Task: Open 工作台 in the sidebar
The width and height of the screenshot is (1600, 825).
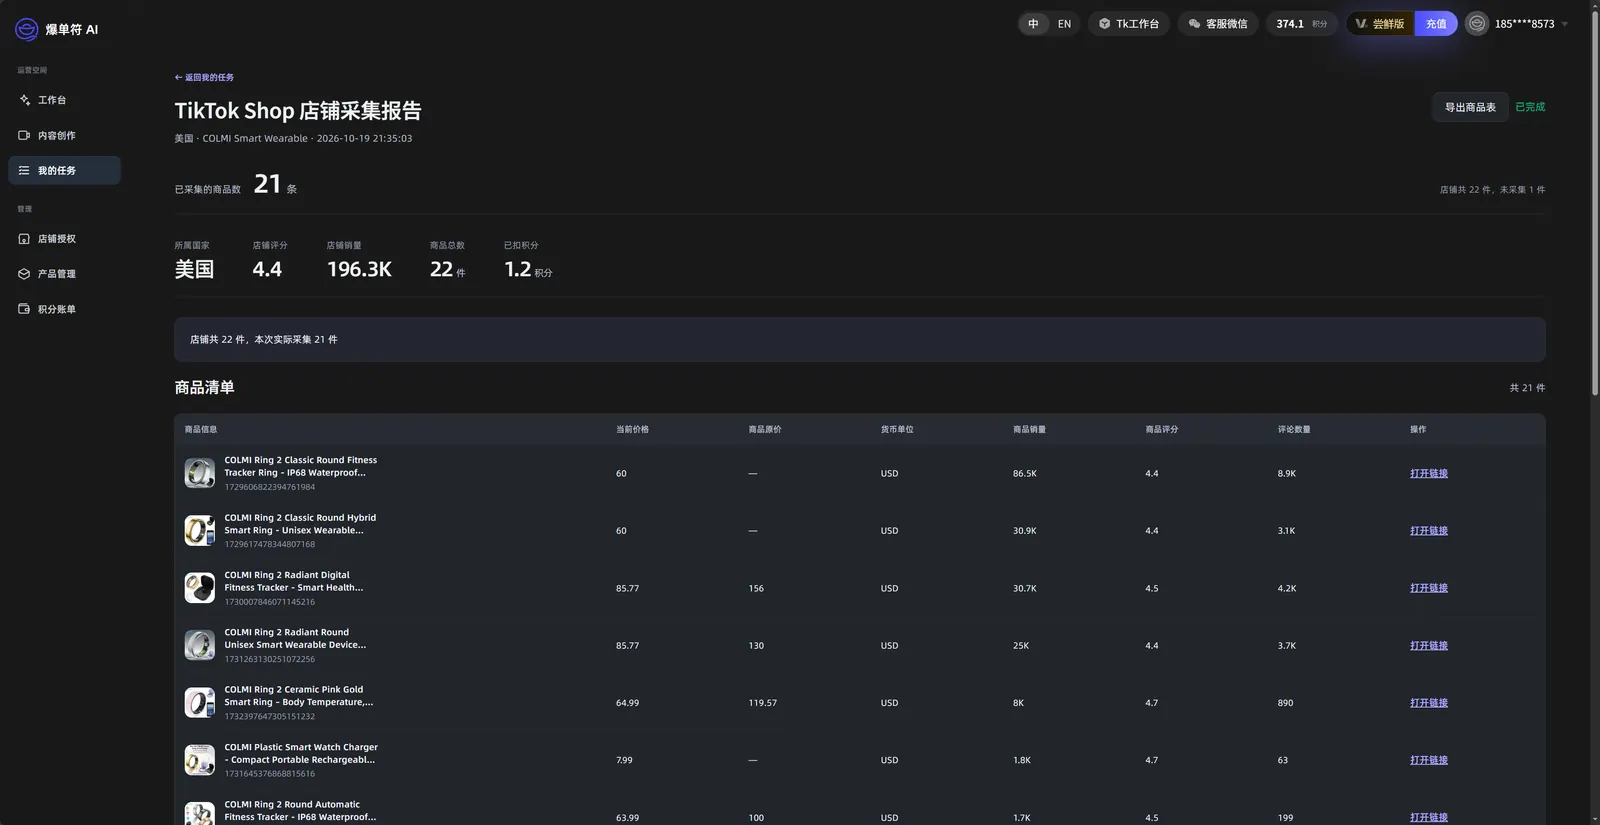Action: coord(64,100)
